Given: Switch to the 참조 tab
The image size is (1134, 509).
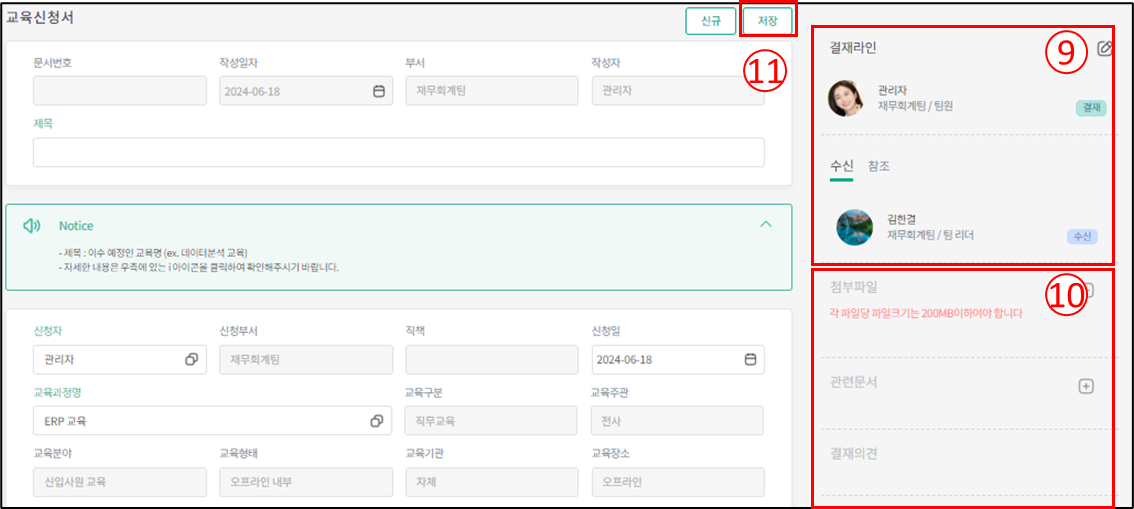Looking at the screenshot, I should point(879,166).
